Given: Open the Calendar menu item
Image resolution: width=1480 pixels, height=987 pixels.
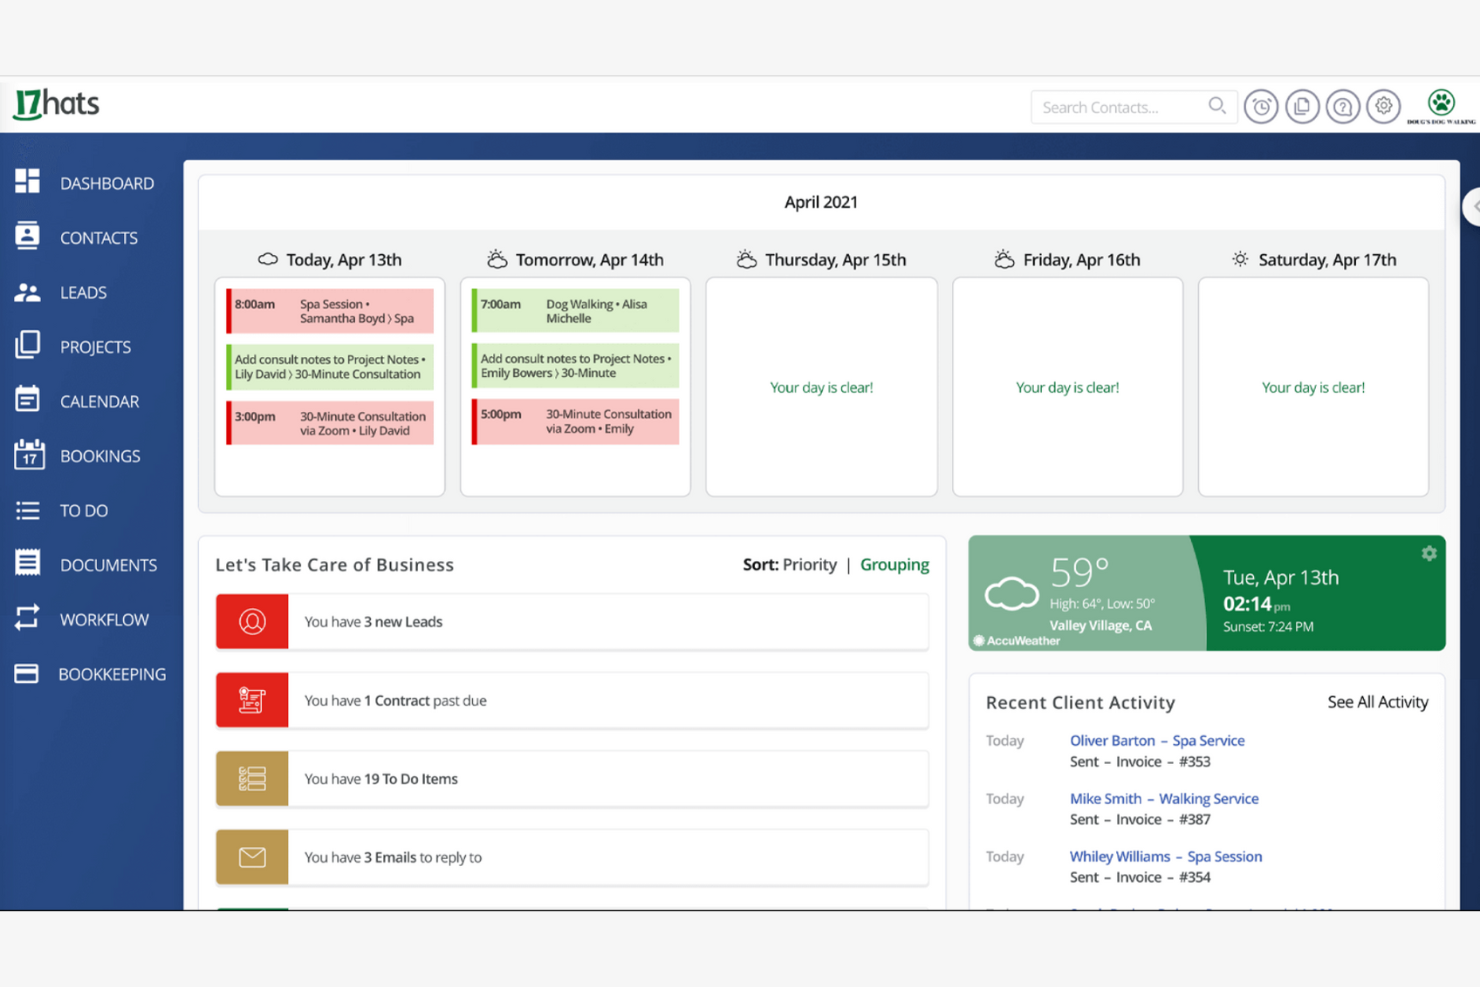Looking at the screenshot, I should tap(99, 402).
